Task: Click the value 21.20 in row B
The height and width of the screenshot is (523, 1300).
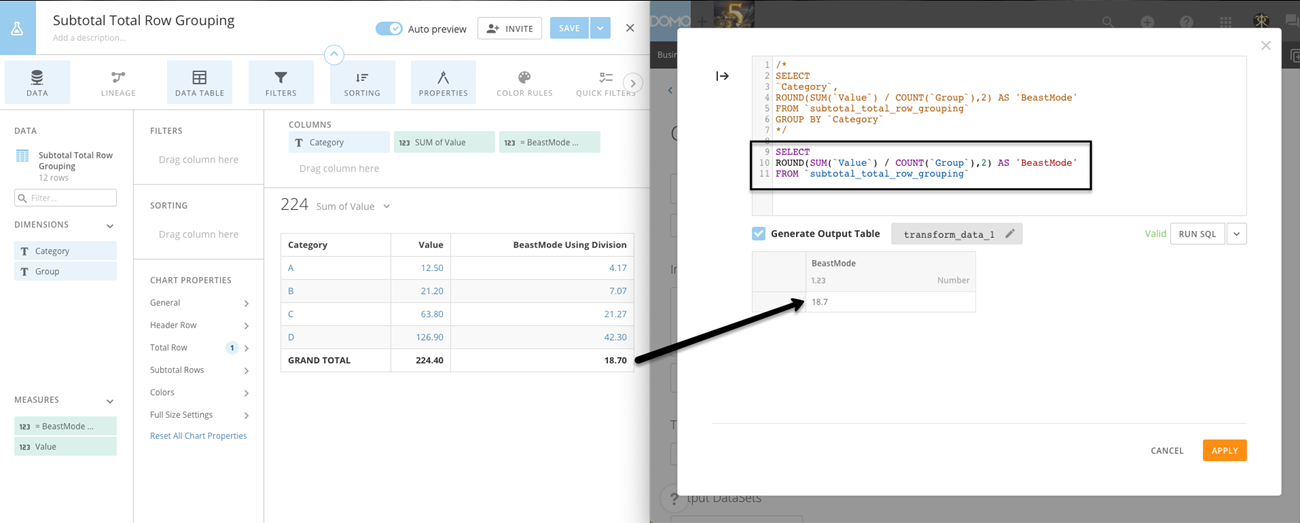Action: point(432,291)
